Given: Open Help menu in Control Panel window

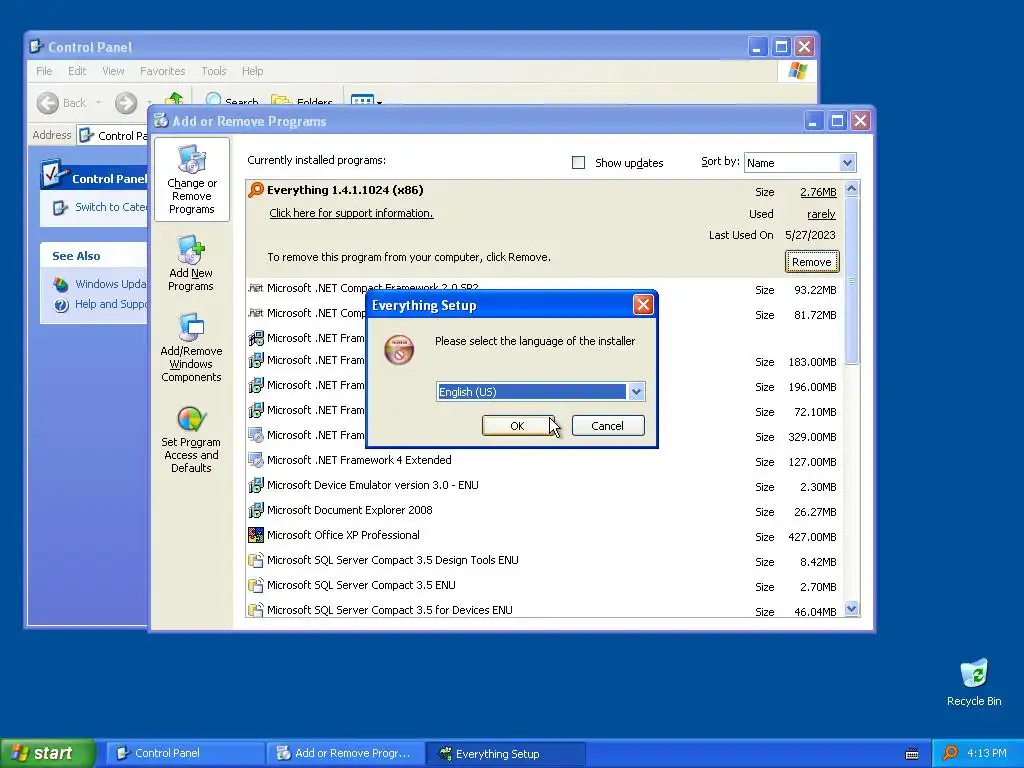Looking at the screenshot, I should pyautogui.click(x=252, y=71).
